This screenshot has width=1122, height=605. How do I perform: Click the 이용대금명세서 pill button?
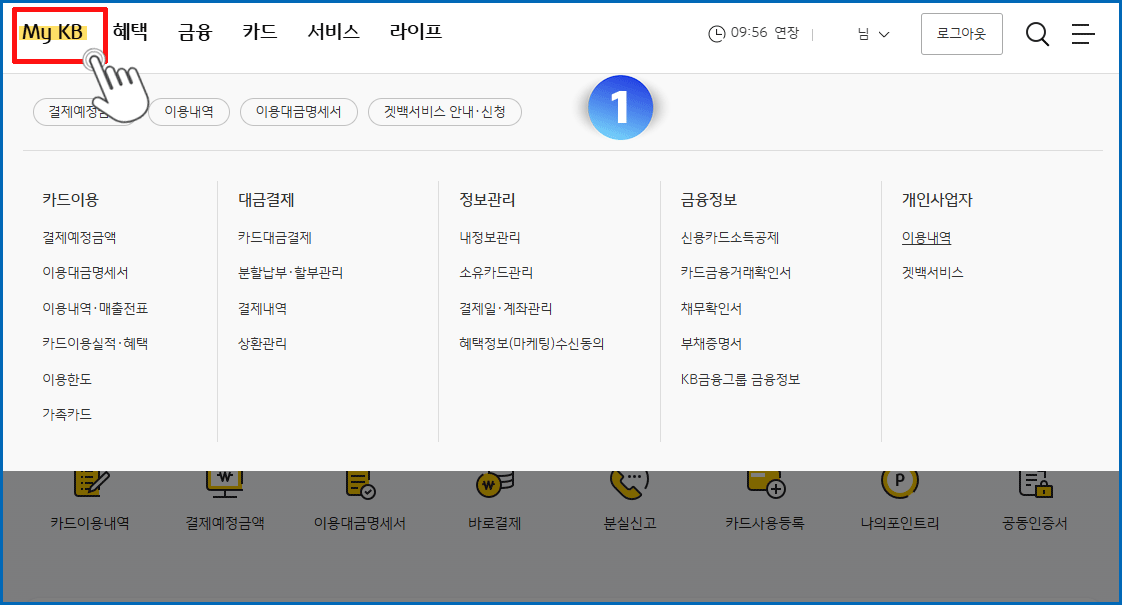pyautogui.click(x=298, y=112)
